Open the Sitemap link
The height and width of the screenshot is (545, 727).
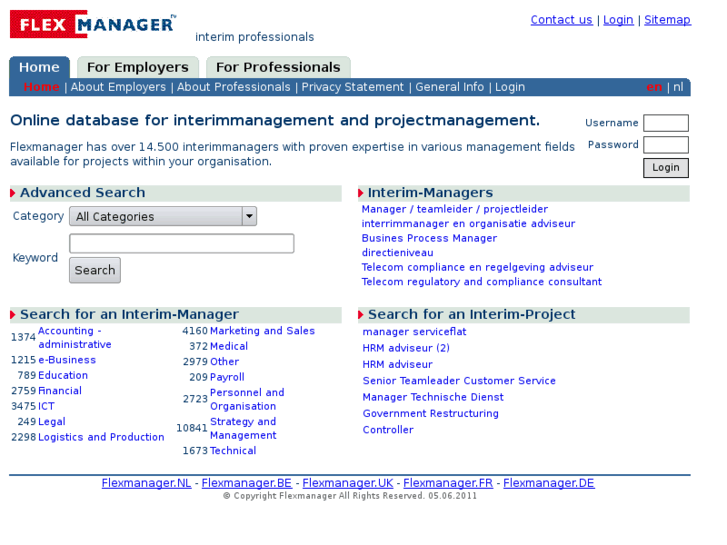pyautogui.click(x=667, y=20)
